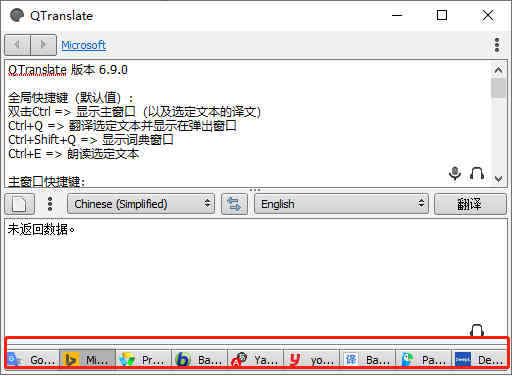Clear text with the blank page icon
The height and width of the screenshot is (376, 513).
(19, 204)
